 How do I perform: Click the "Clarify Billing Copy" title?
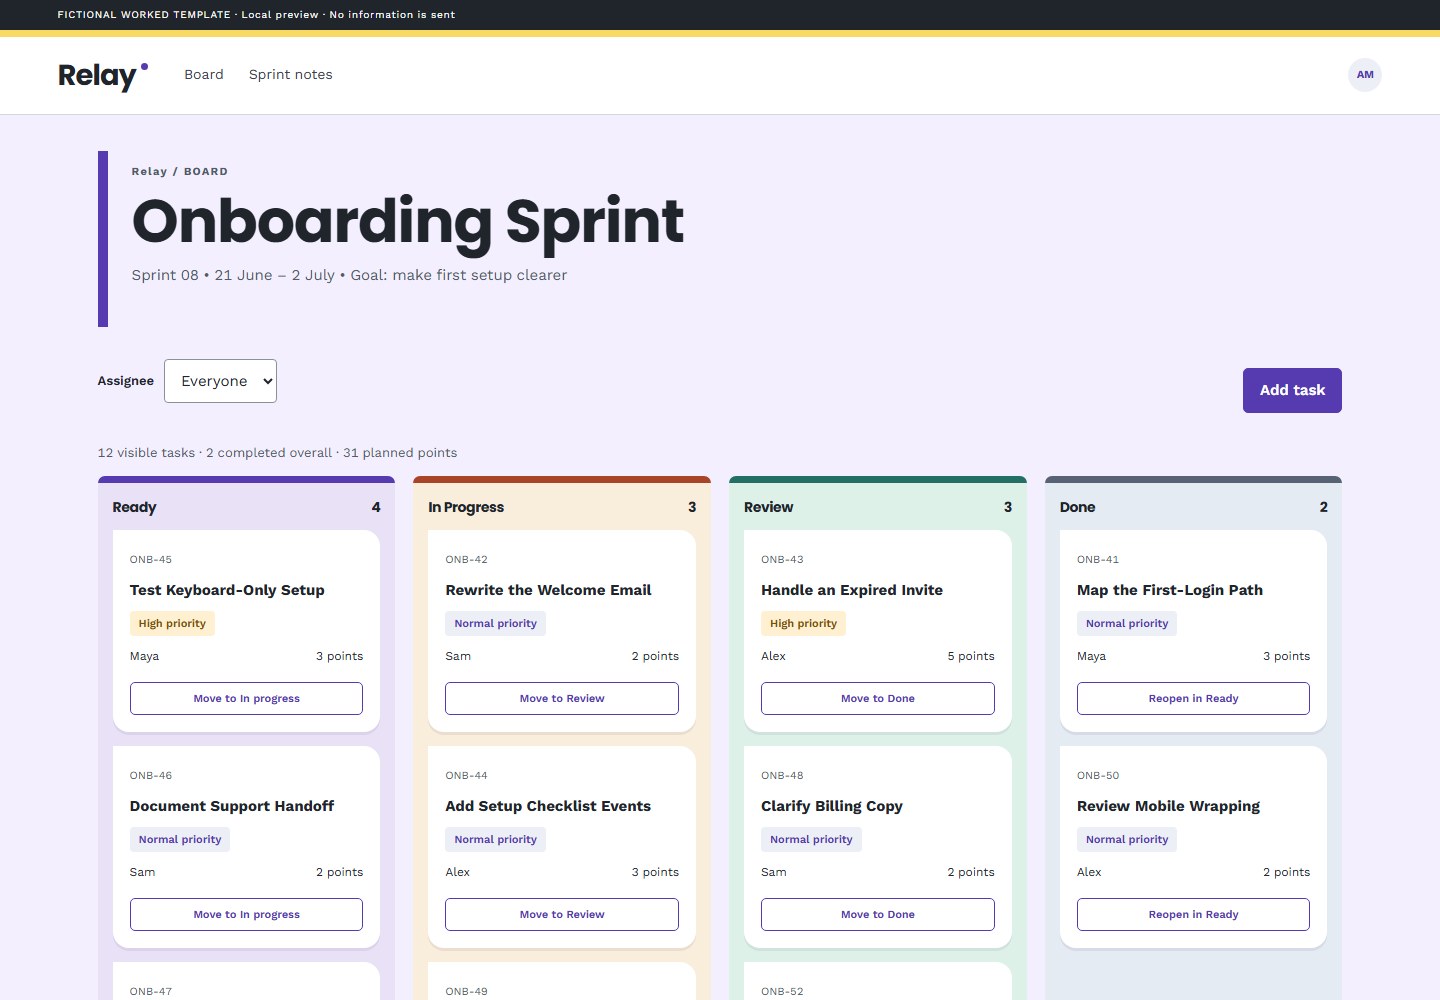(832, 806)
